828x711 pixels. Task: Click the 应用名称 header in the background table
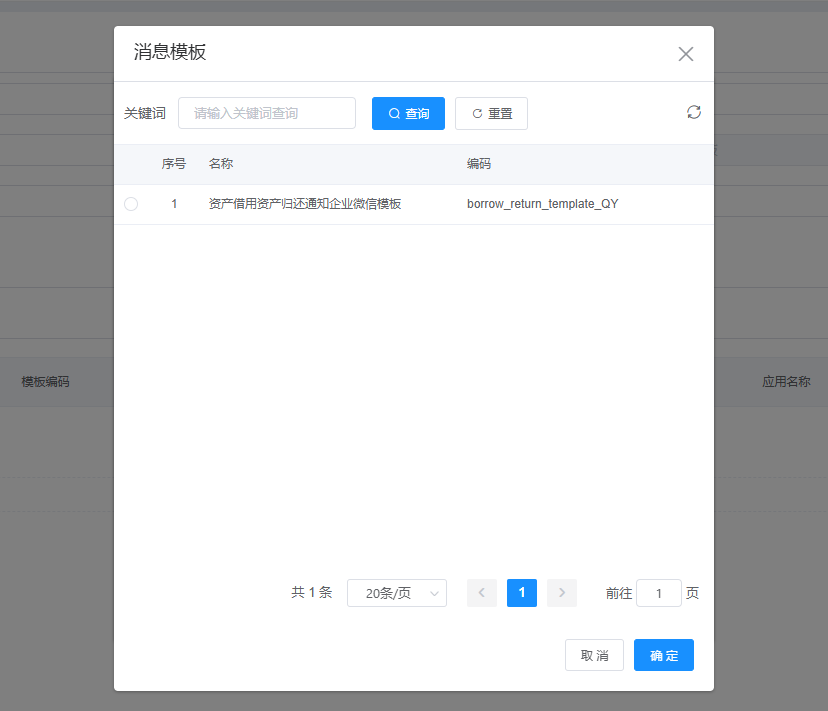(786, 381)
